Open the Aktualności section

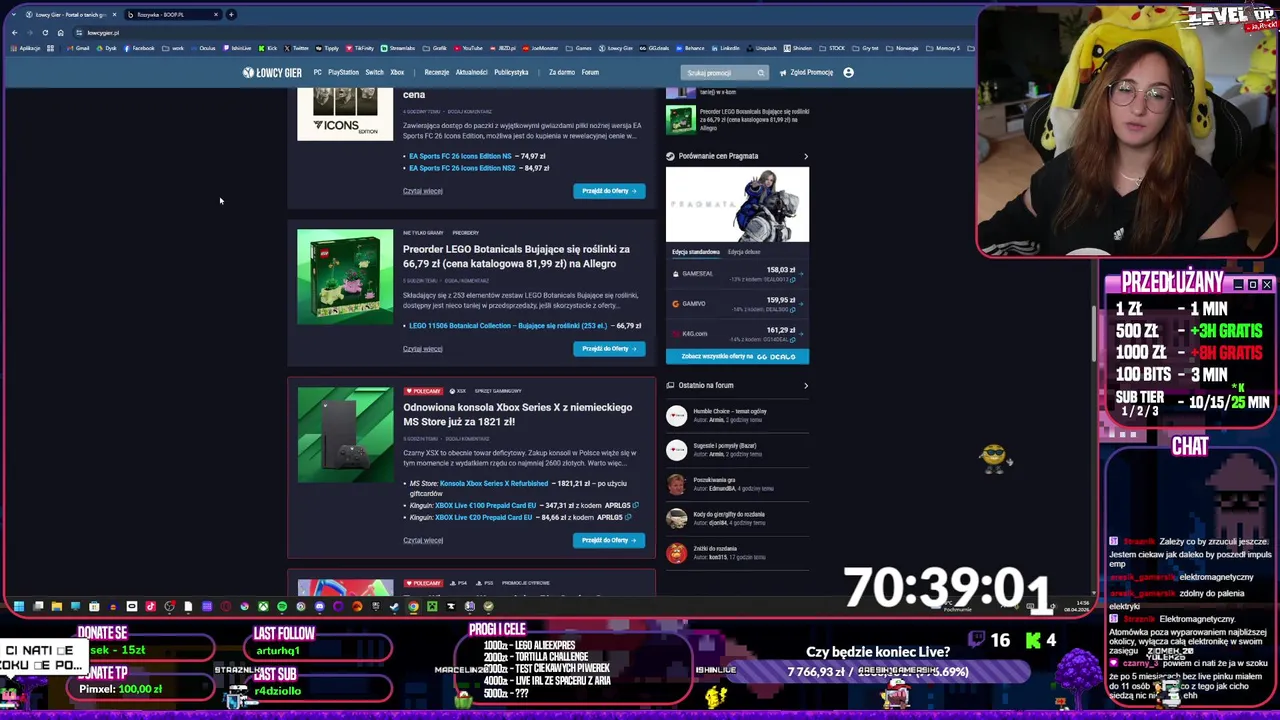coord(472,72)
